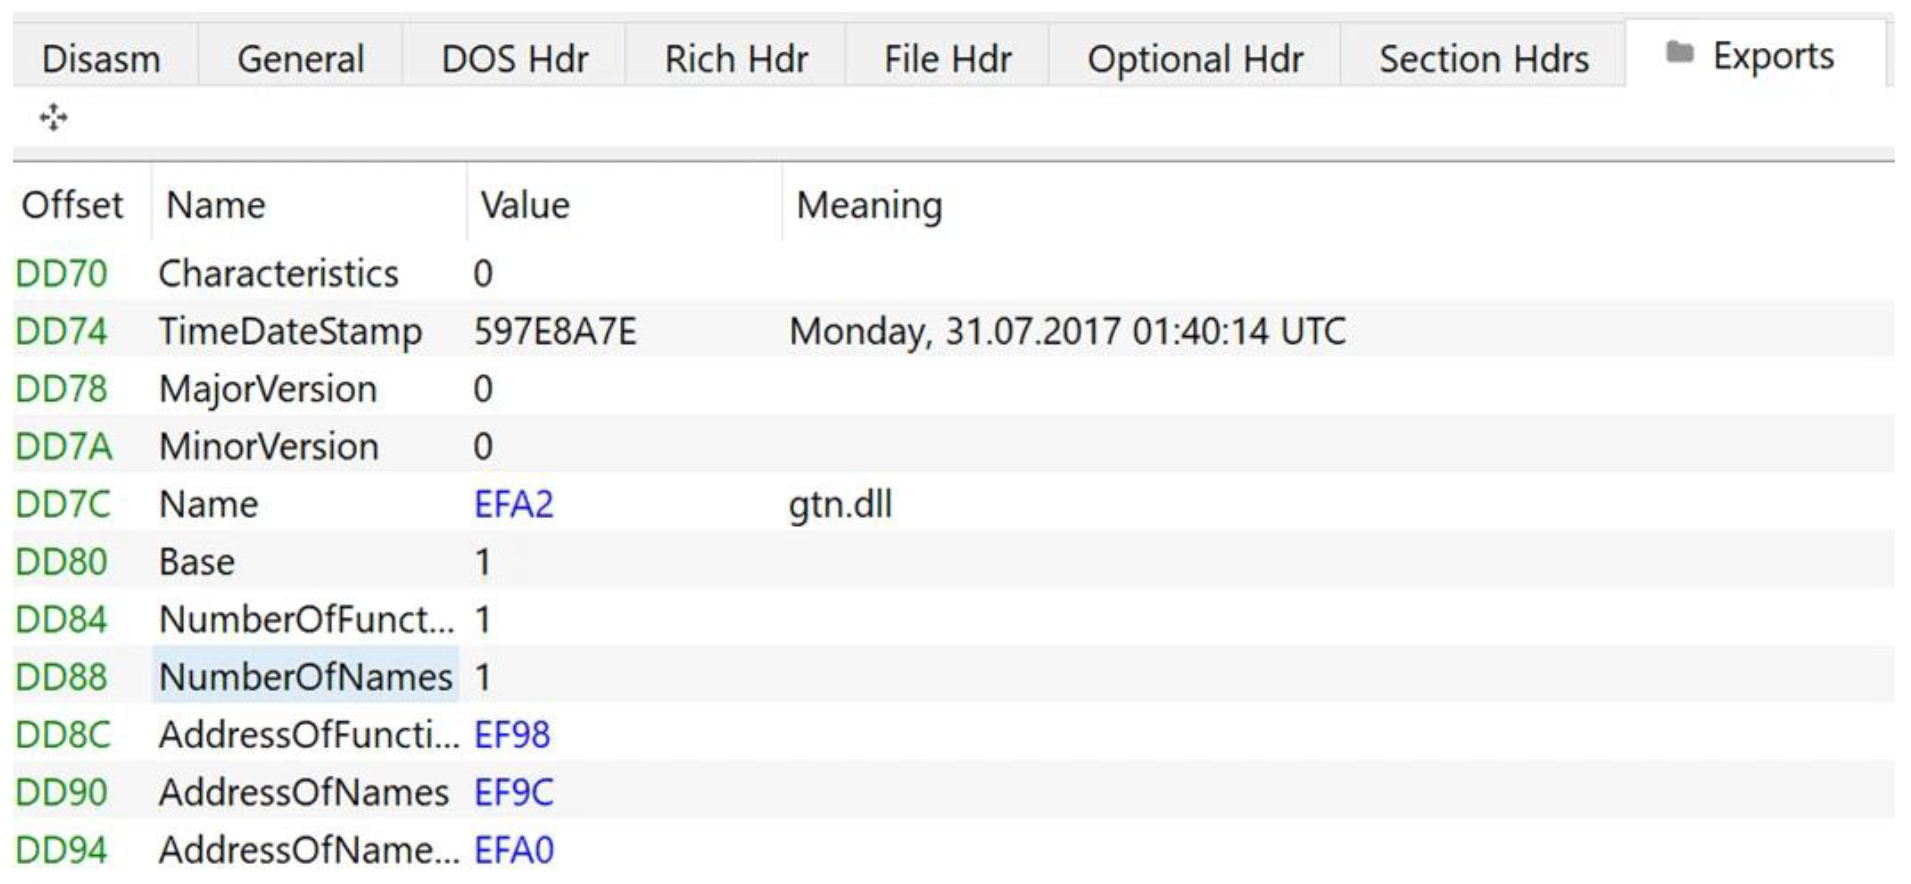Follow the EF98 functions address link
Image resolution: width=1911 pixels, height=884 pixels.
[x=511, y=735]
